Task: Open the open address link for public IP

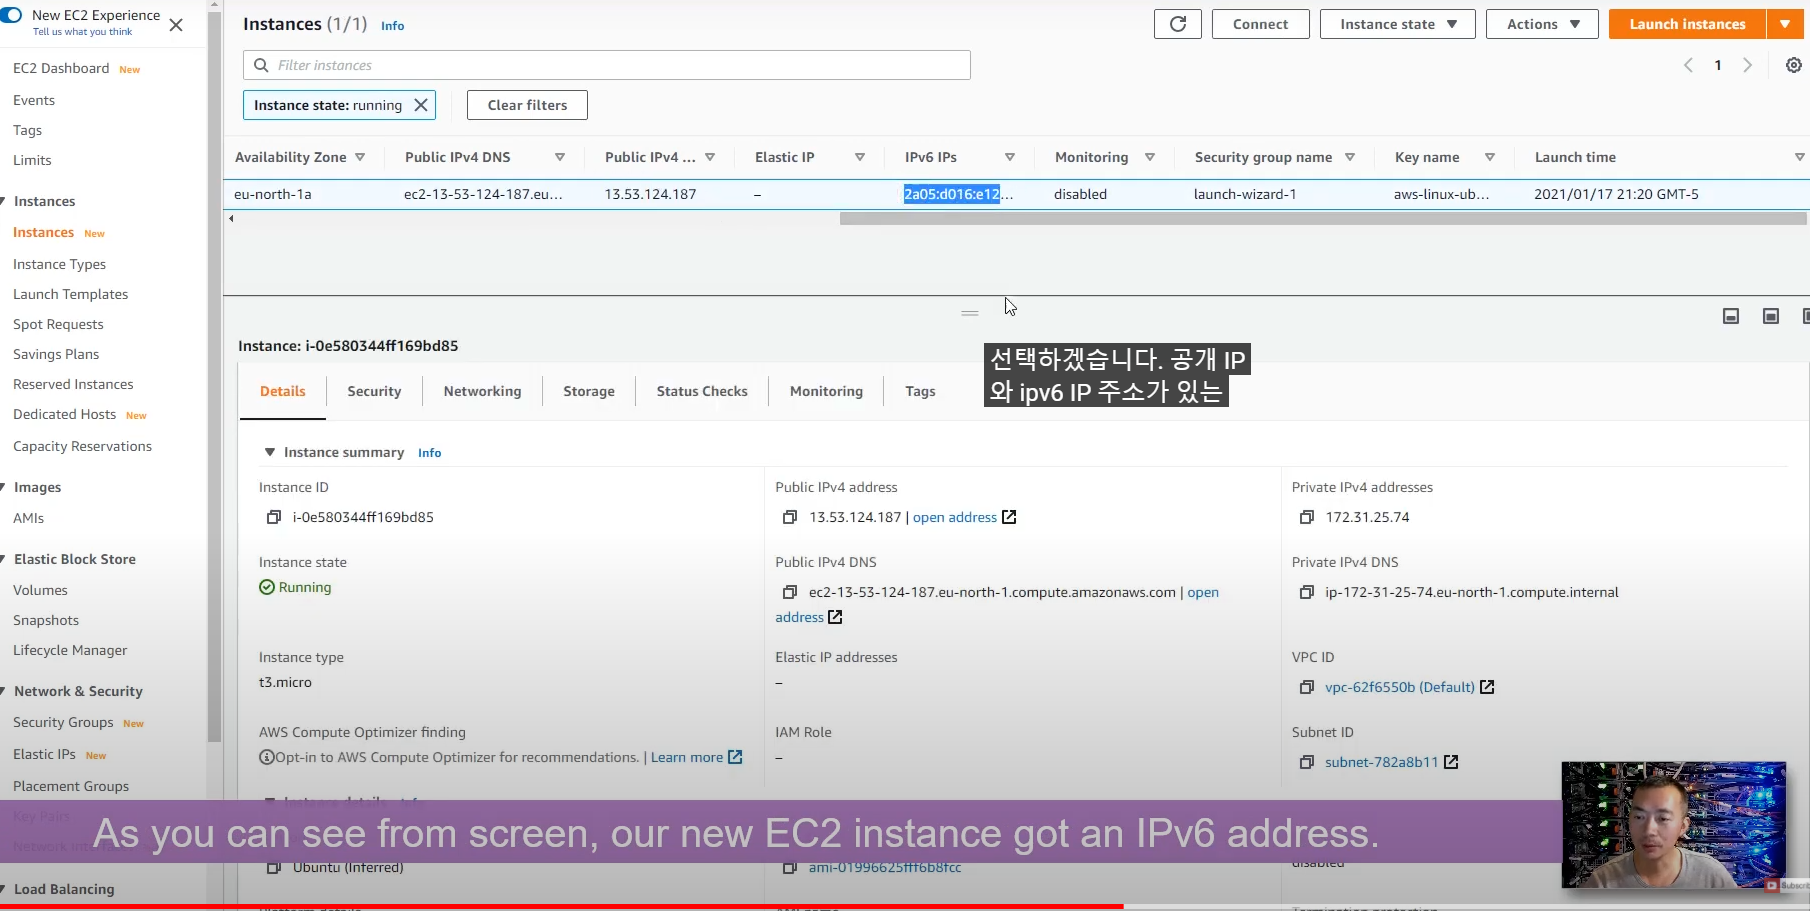Action: [954, 517]
